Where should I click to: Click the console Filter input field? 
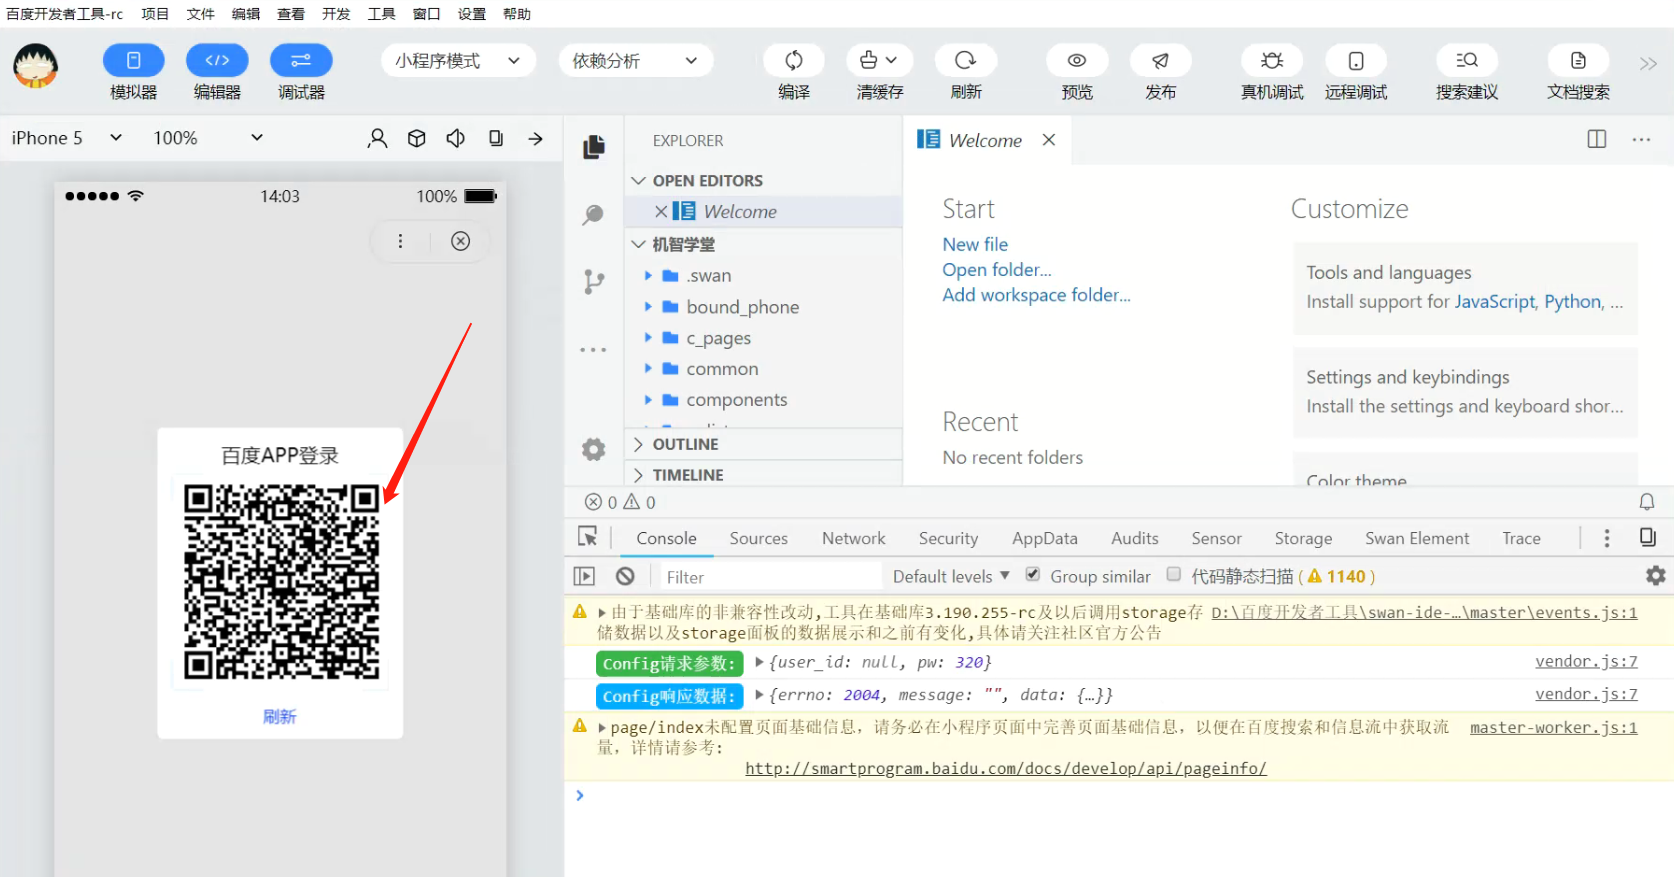tap(770, 577)
